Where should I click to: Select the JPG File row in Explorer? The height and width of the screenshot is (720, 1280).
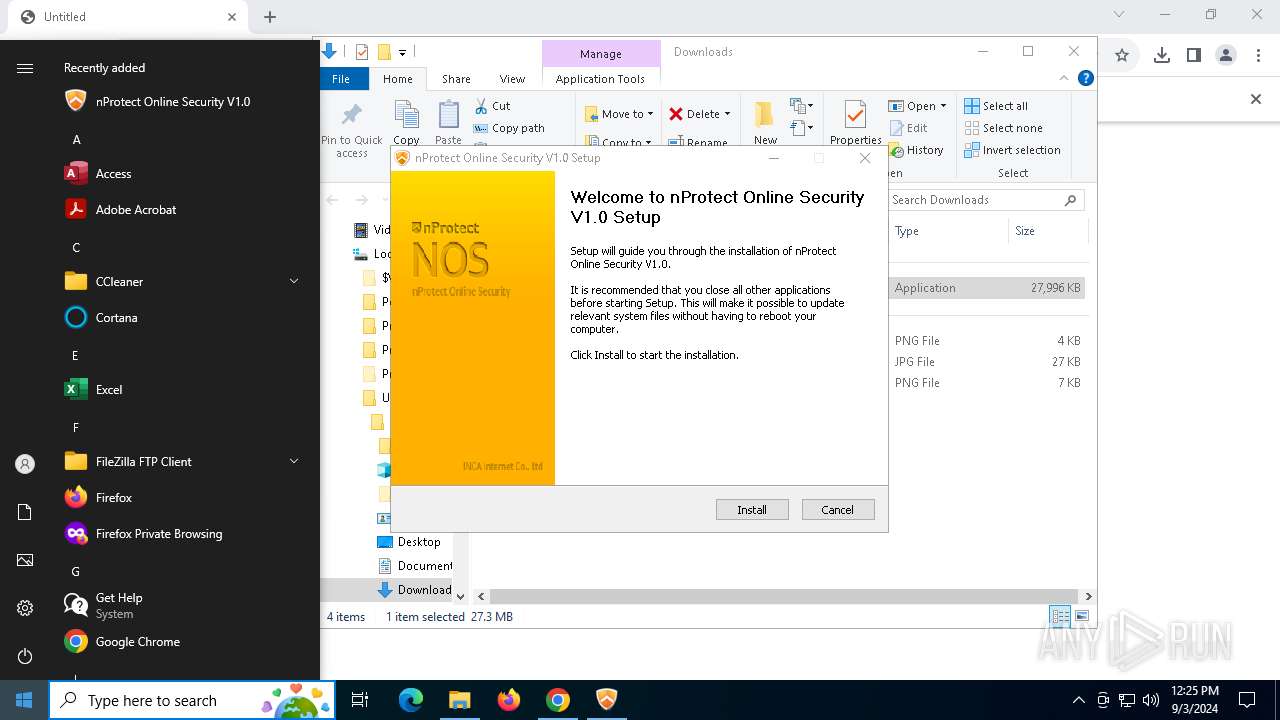coord(987,362)
